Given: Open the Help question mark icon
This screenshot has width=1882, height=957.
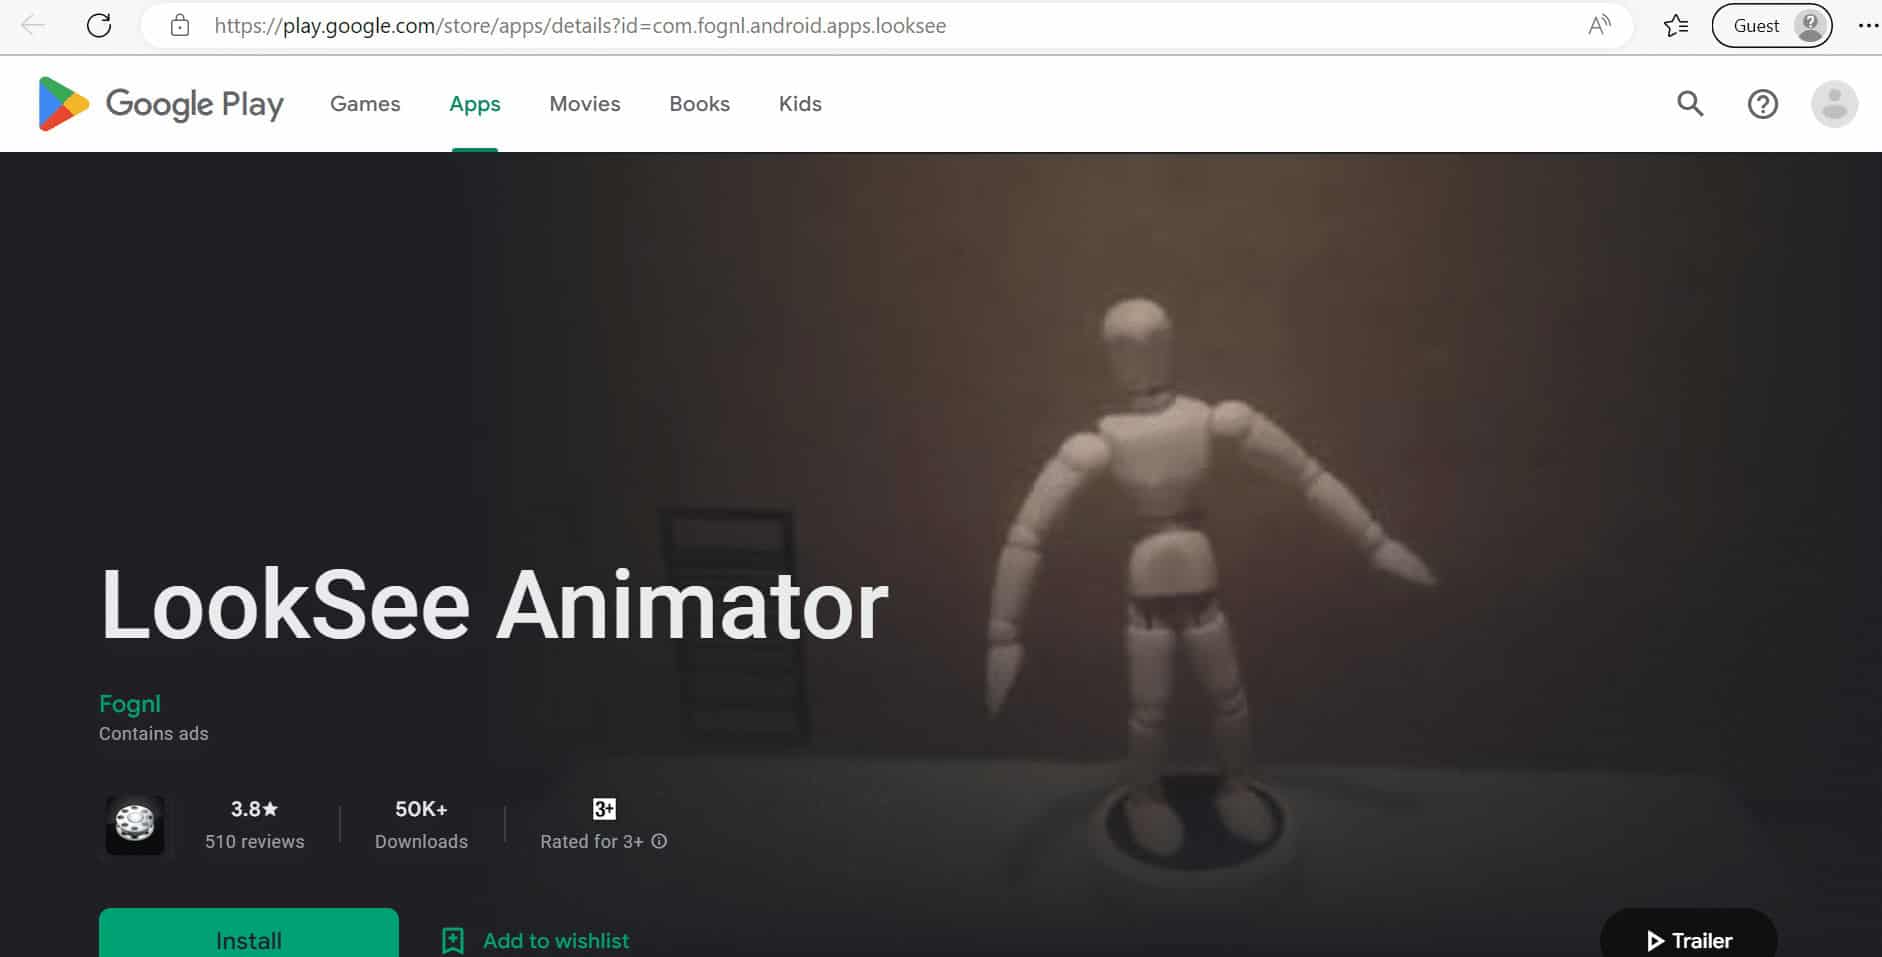Looking at the screenshot, I should coord(1763,103).
